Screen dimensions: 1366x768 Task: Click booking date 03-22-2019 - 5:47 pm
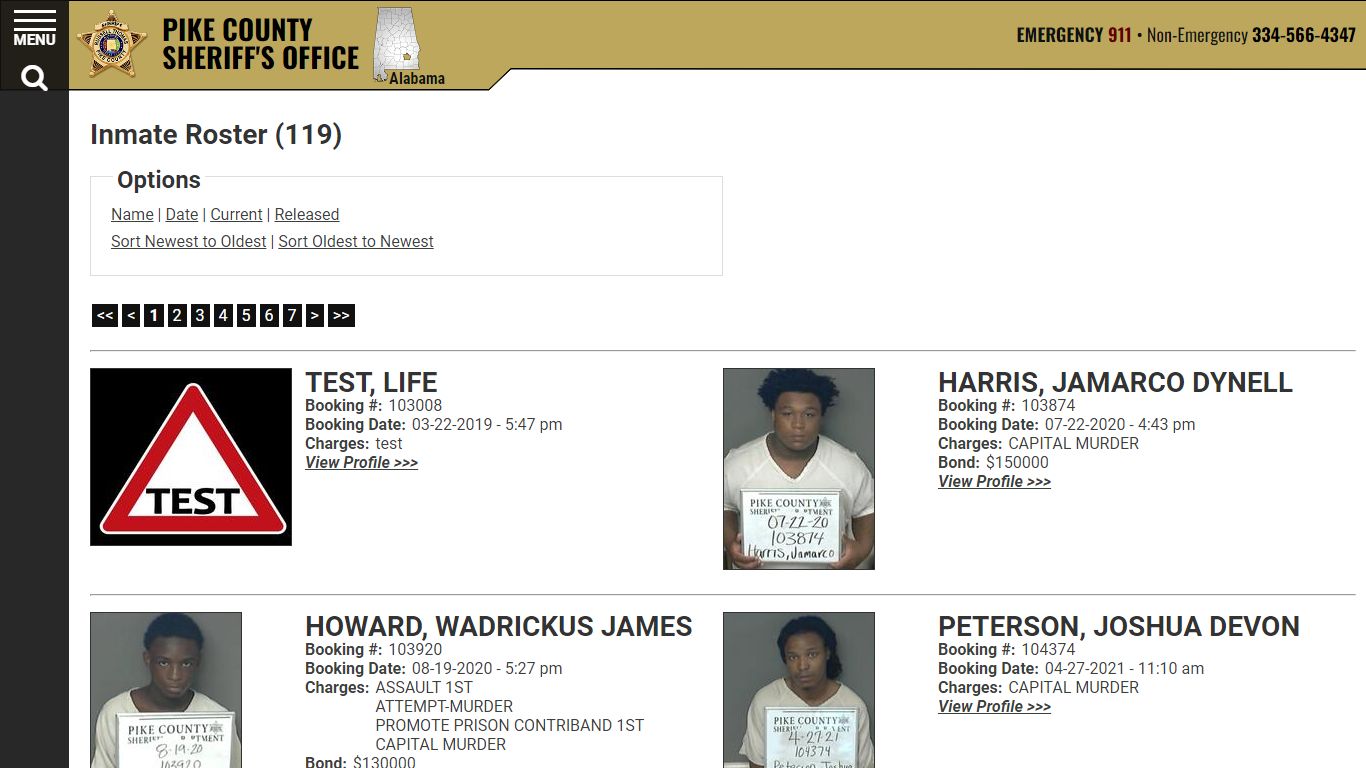487,424
